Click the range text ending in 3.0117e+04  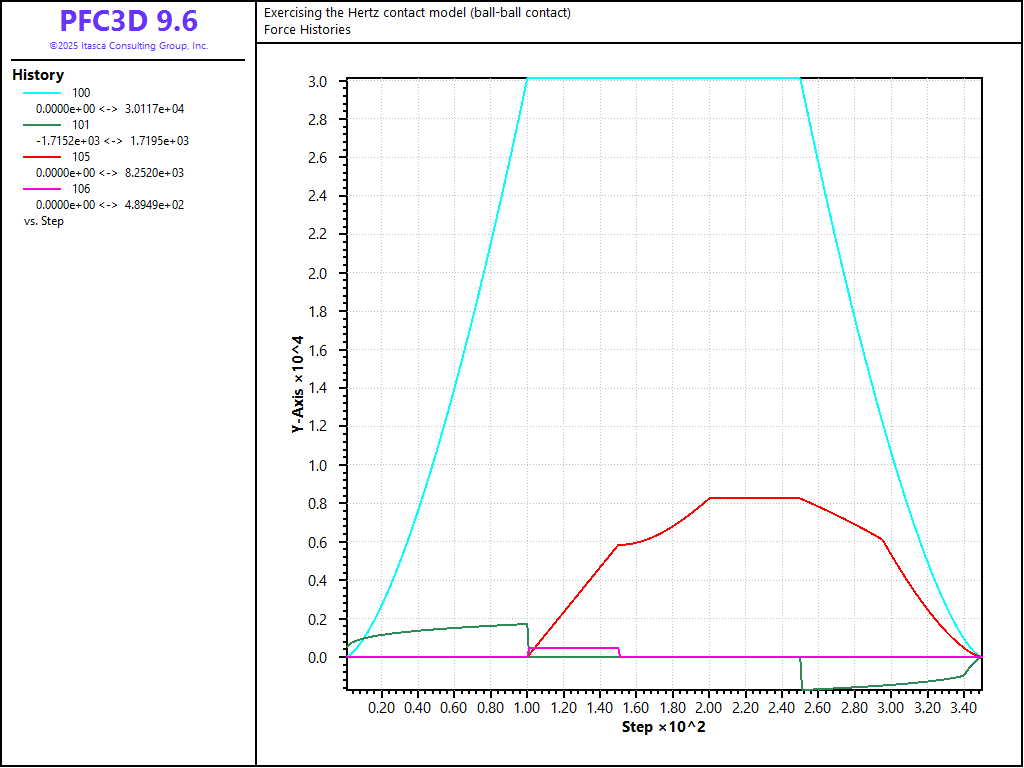coord(110,109)
